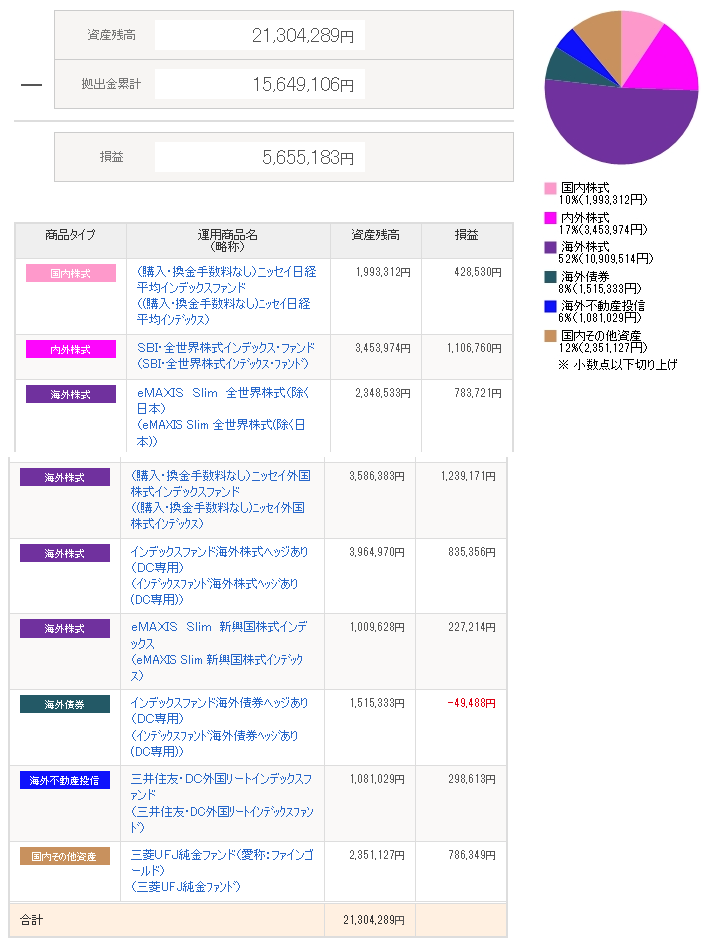Viewport: 702px width, 943px height.
Task: Open 三井住友・DC外国リートインデックスファンド link
Action: click(220, 779)
